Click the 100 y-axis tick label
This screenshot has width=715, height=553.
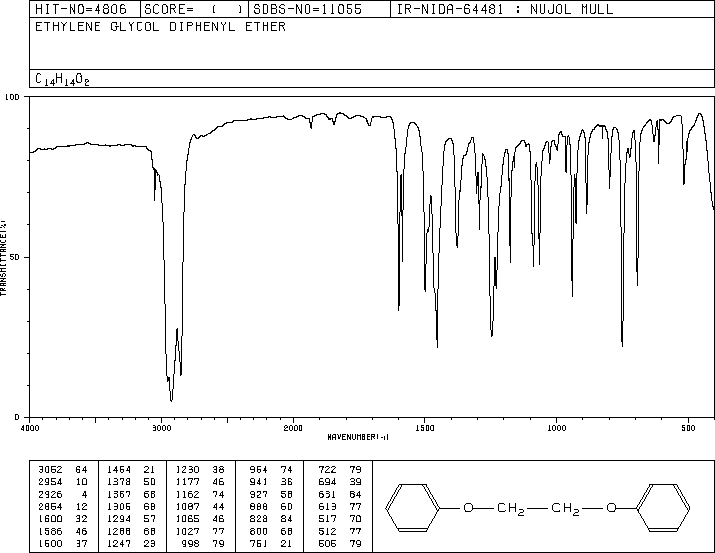click(12, 97)
